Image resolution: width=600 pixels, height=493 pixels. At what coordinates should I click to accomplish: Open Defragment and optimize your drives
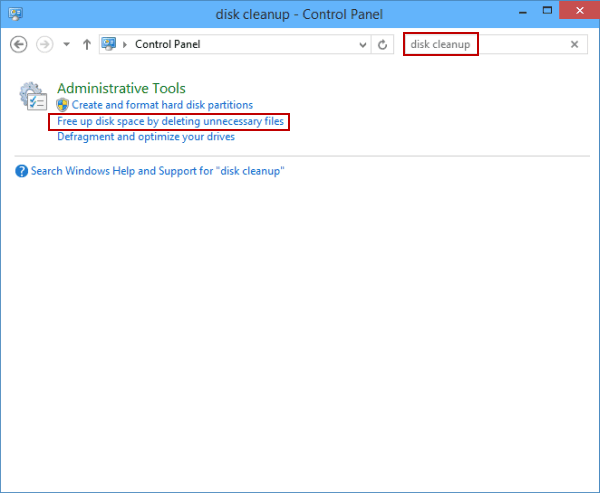click(146, 137)
